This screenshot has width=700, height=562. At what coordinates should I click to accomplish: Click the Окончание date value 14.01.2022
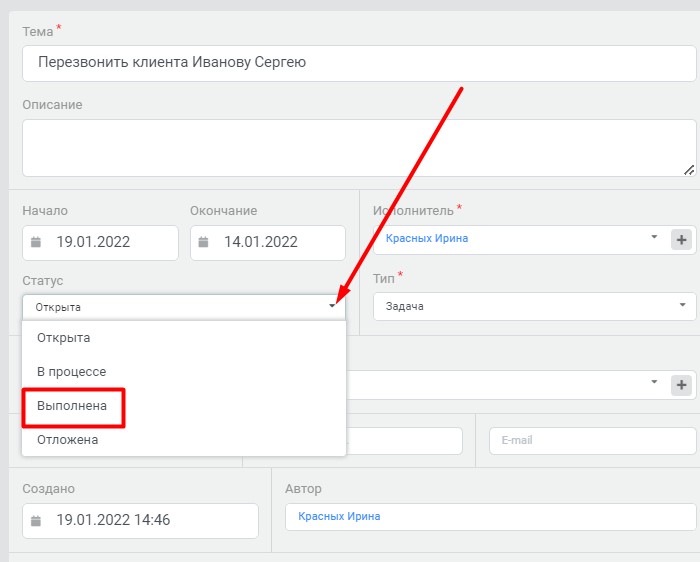point(261,242)
